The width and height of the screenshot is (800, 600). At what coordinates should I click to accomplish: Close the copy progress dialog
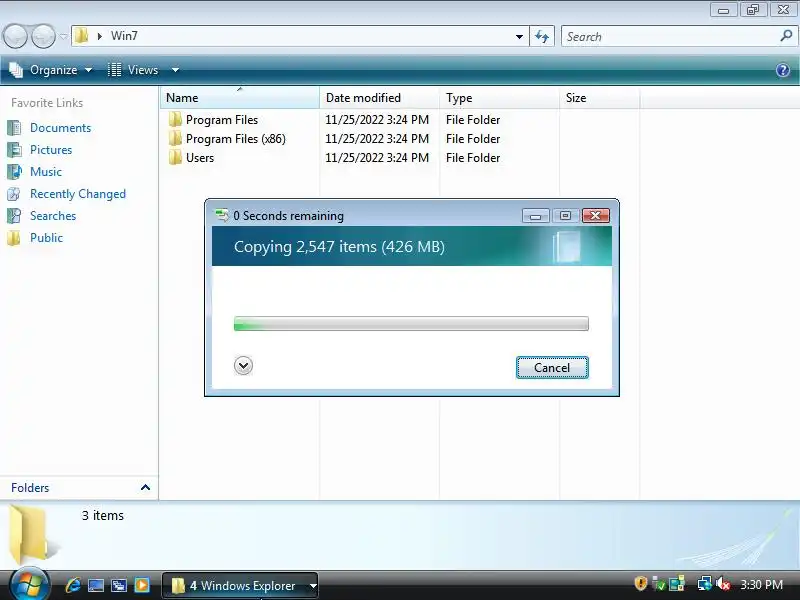pos(595,216)
